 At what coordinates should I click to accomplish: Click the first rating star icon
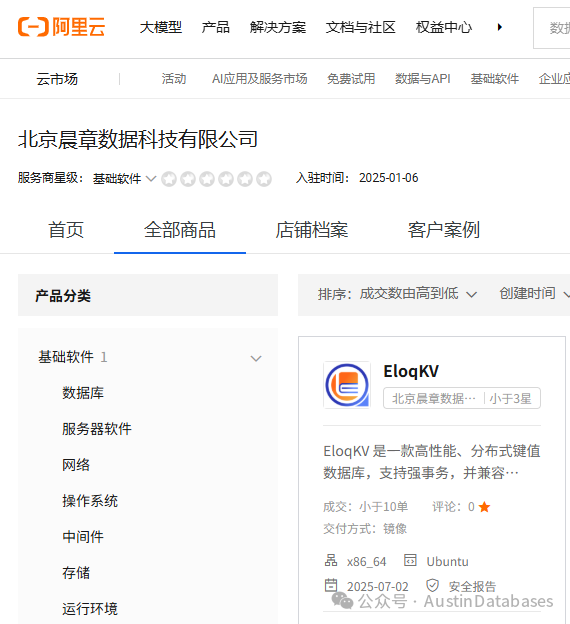(169, 179)
